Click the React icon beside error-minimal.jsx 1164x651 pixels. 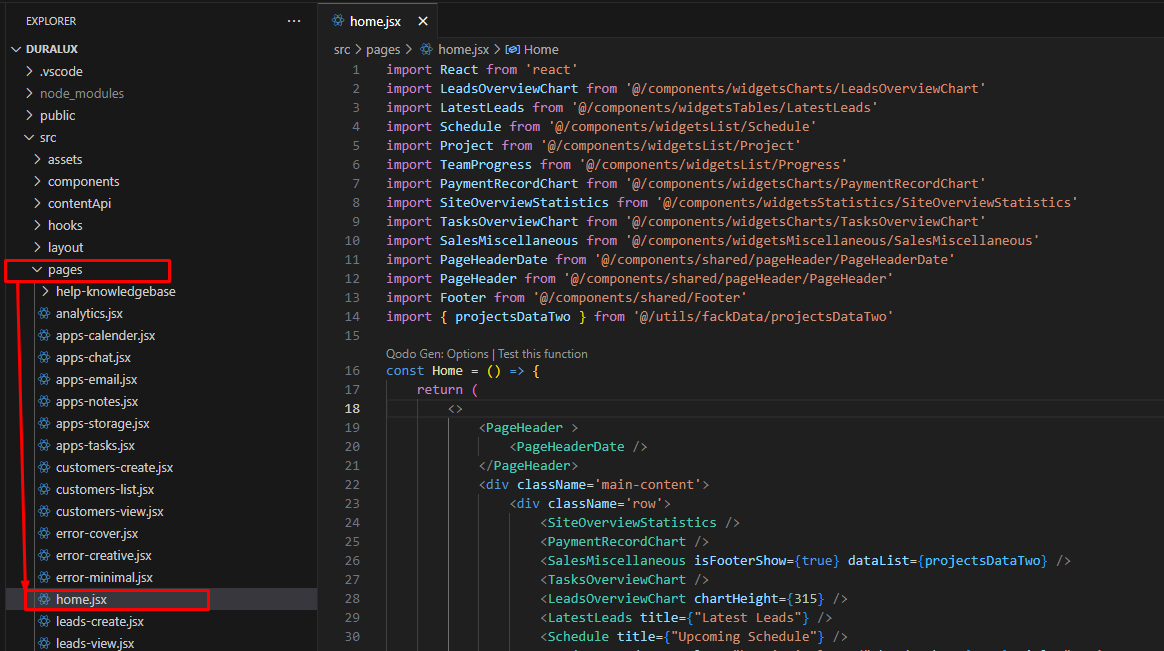click(45, 578)
